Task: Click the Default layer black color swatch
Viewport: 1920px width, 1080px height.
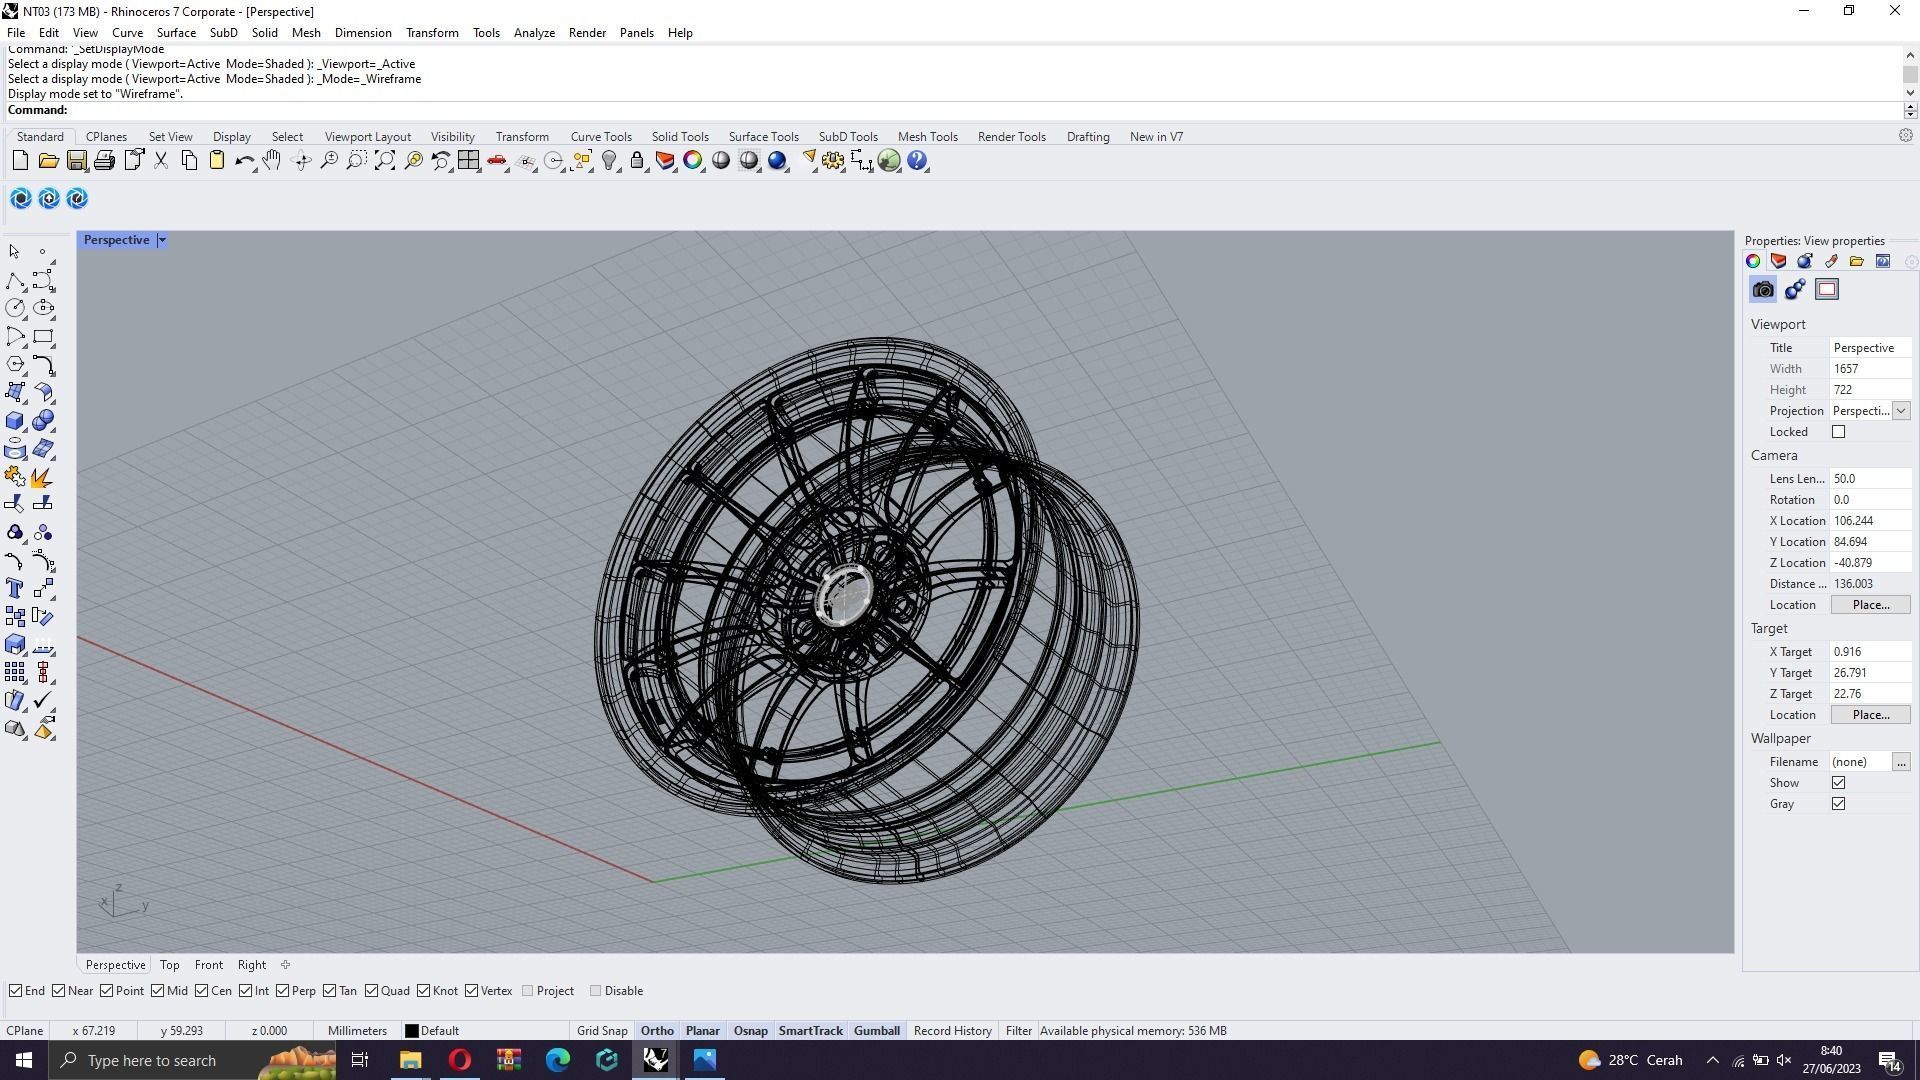Action: [411, 1031]
